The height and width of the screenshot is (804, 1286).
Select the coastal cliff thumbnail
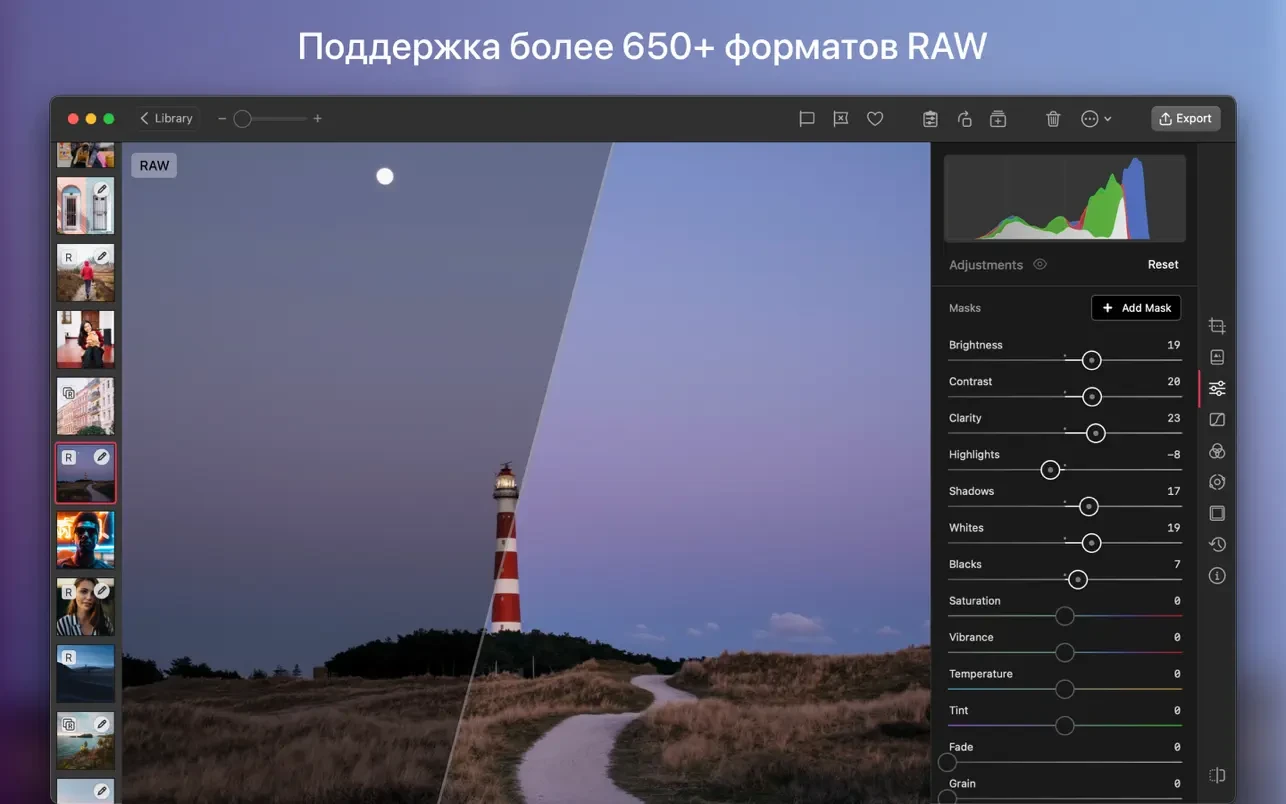(x=86, y=741)
